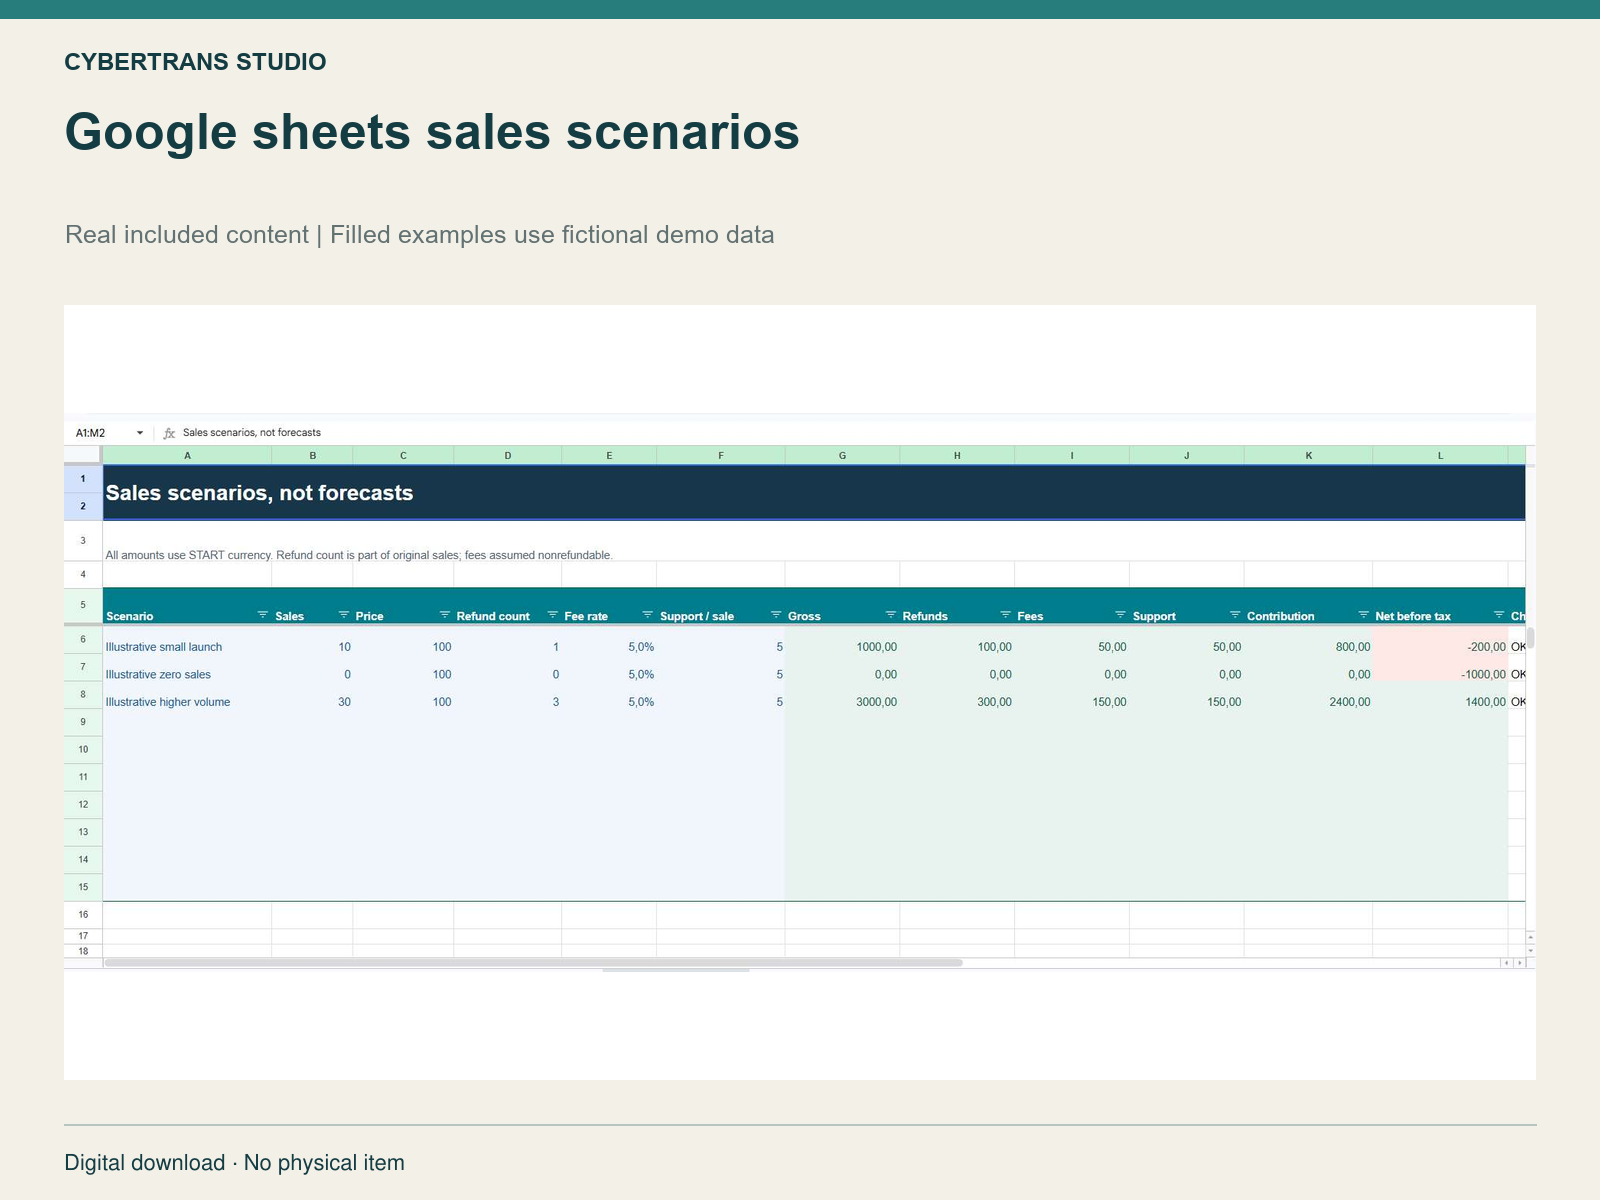Select the 'Sales scenarios, not forecasts' title cell
This screenshot has width=1600, height=1200.
click(814, 493)
